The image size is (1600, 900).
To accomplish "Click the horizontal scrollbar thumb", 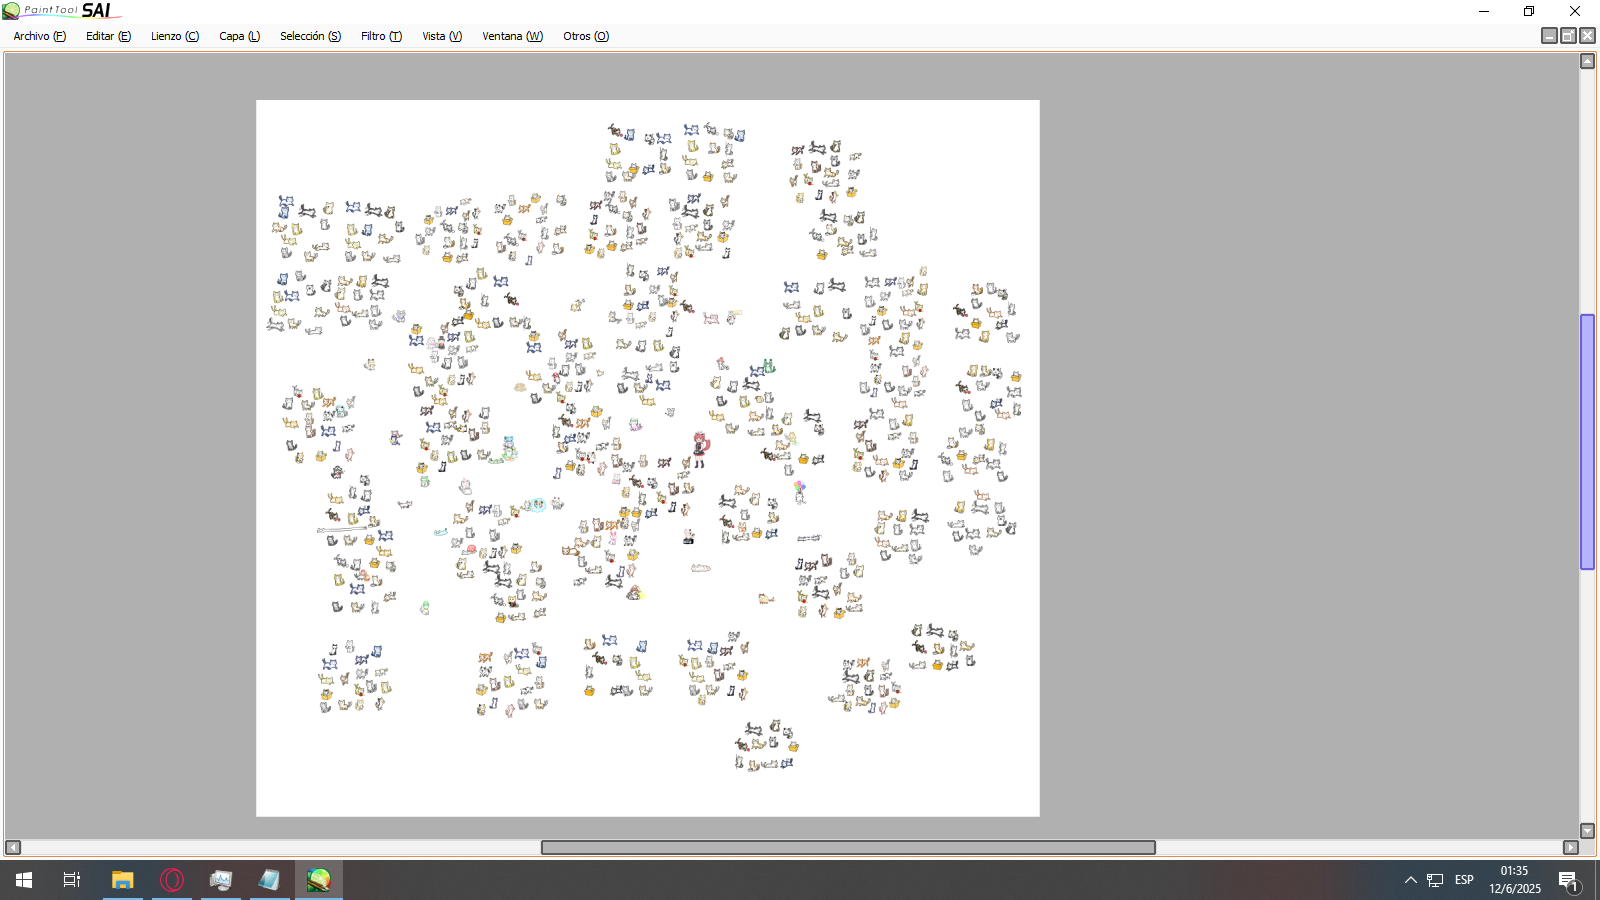I will 848,847.
